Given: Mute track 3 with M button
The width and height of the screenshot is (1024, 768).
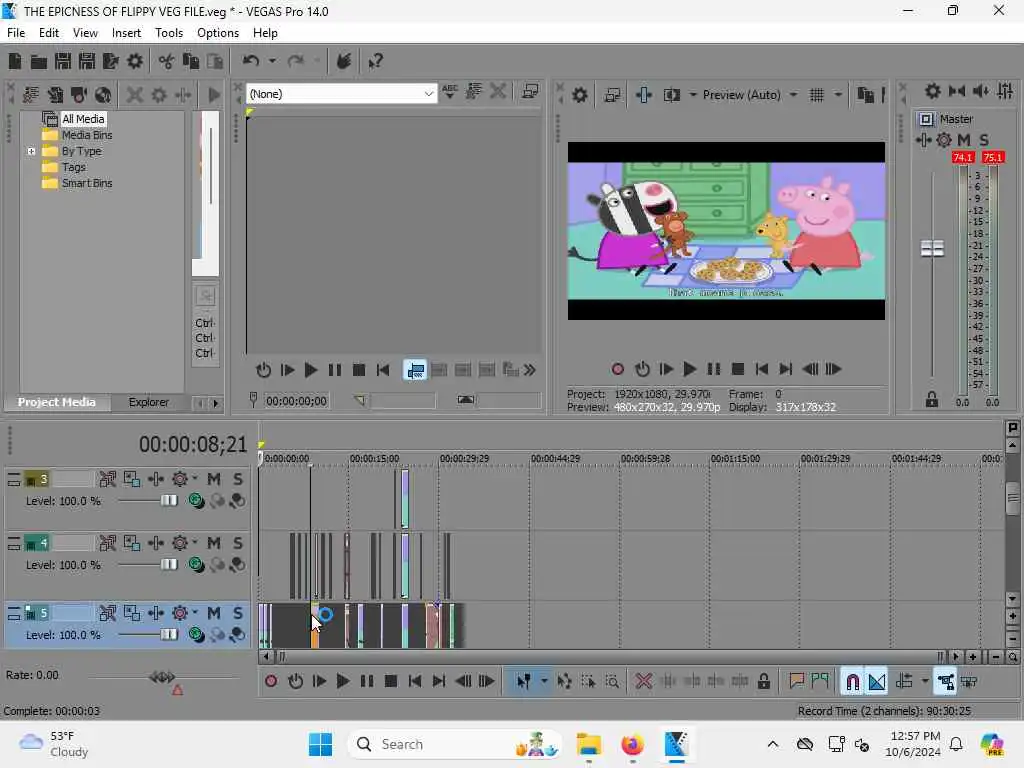Looking at the screenshot, I should 214,479.
